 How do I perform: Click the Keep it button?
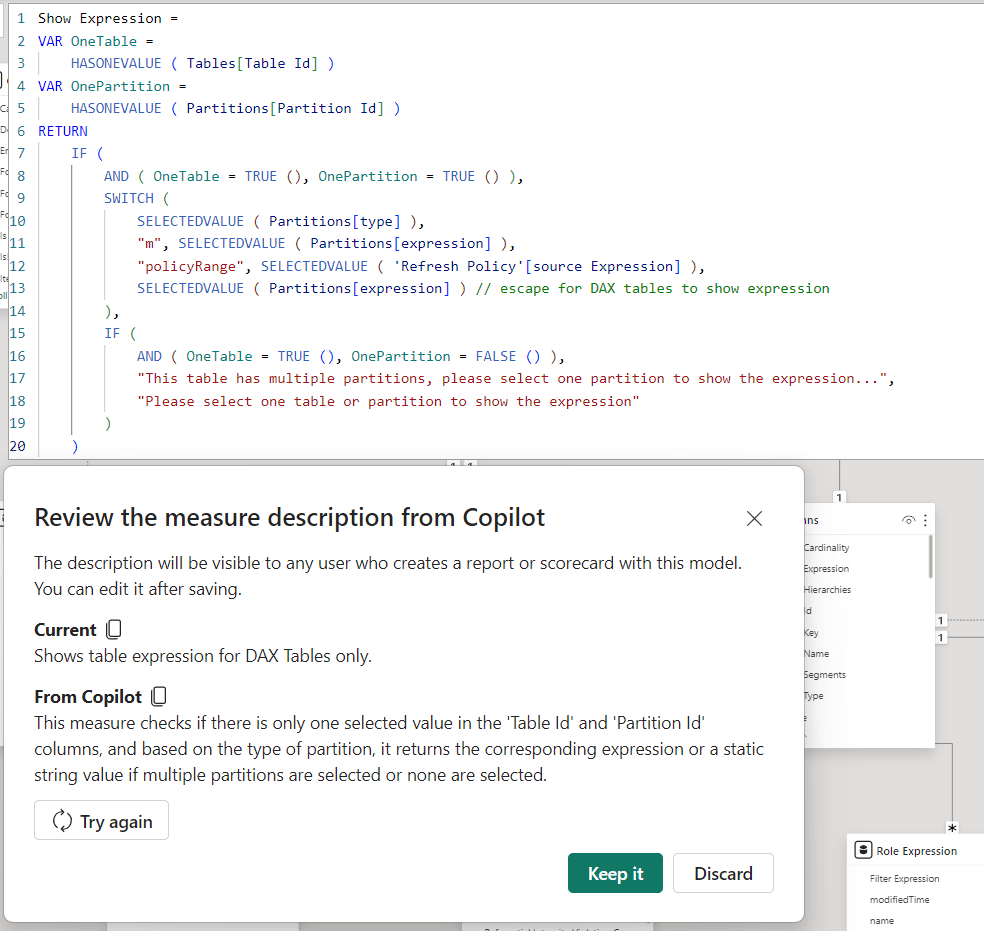coord(615,872)
